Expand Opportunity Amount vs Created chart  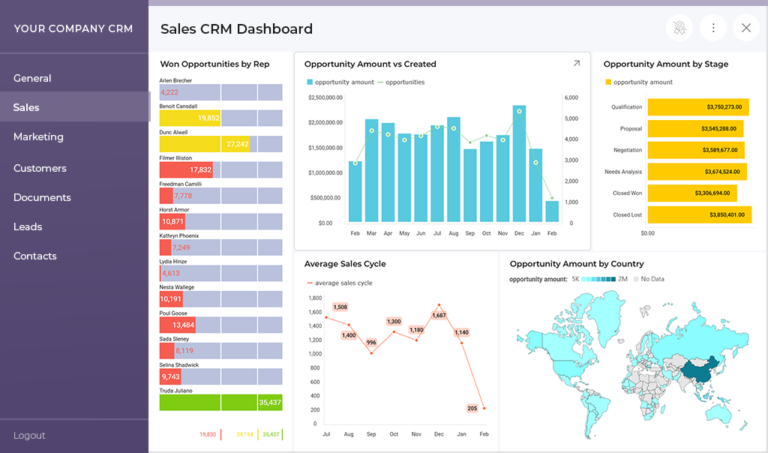(x=576, y=63)
